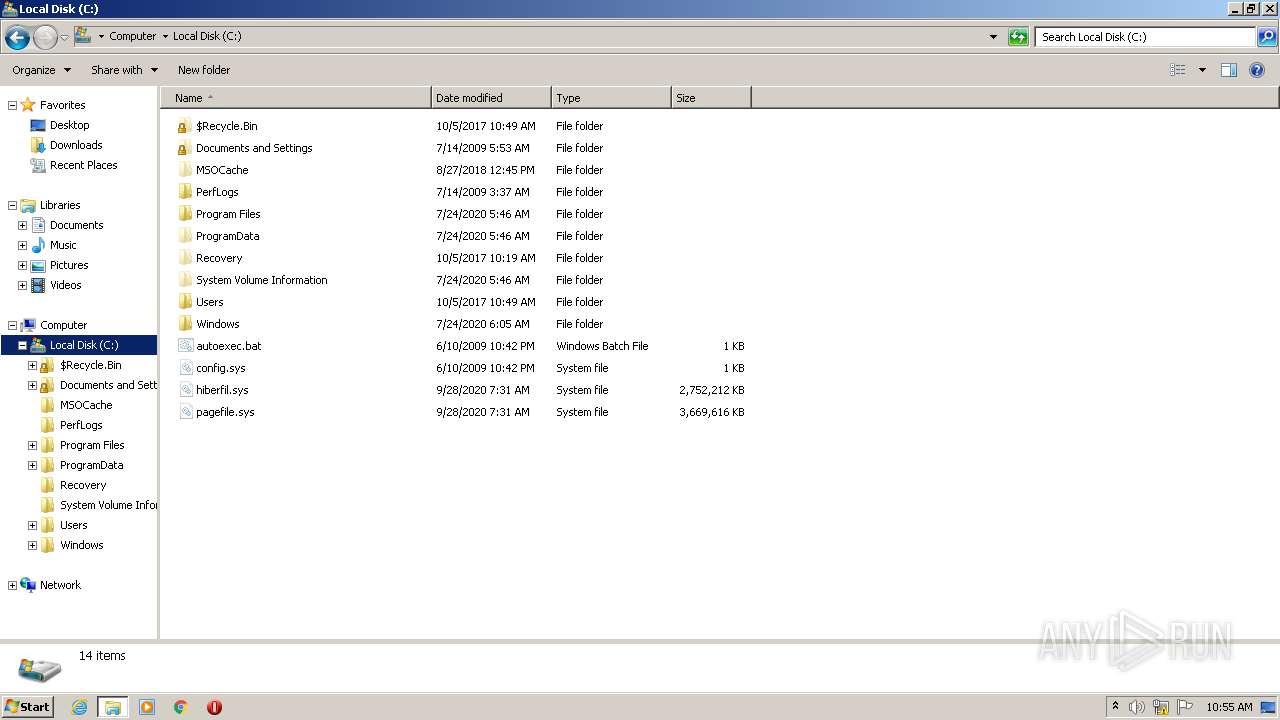Show hidden tray icons arrow

click(x=1116, y=707)
